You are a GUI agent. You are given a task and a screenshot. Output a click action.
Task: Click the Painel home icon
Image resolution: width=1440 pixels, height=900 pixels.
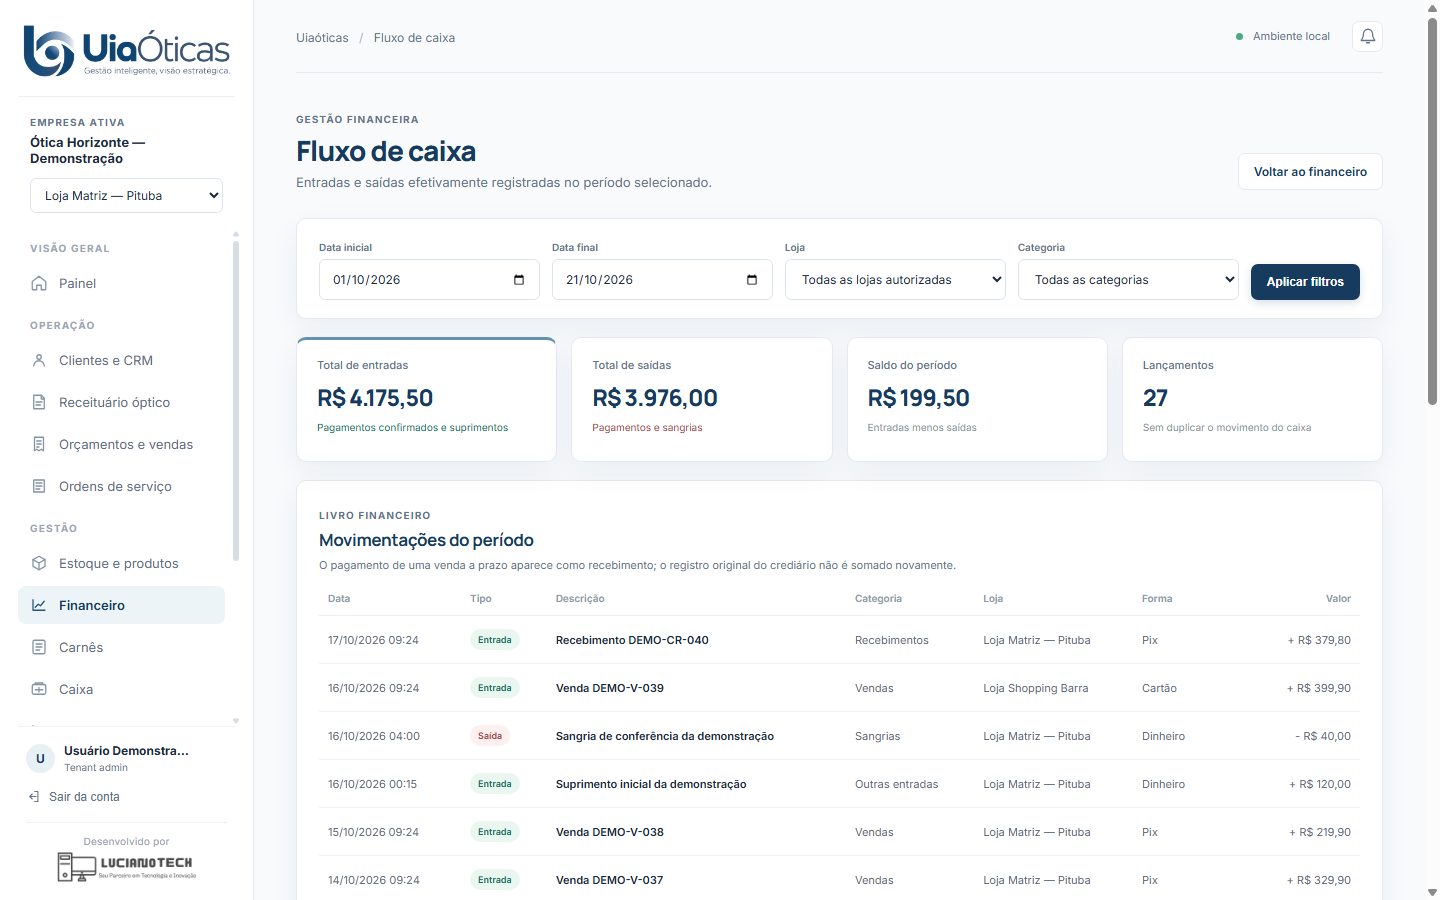(x=39, y=283)
